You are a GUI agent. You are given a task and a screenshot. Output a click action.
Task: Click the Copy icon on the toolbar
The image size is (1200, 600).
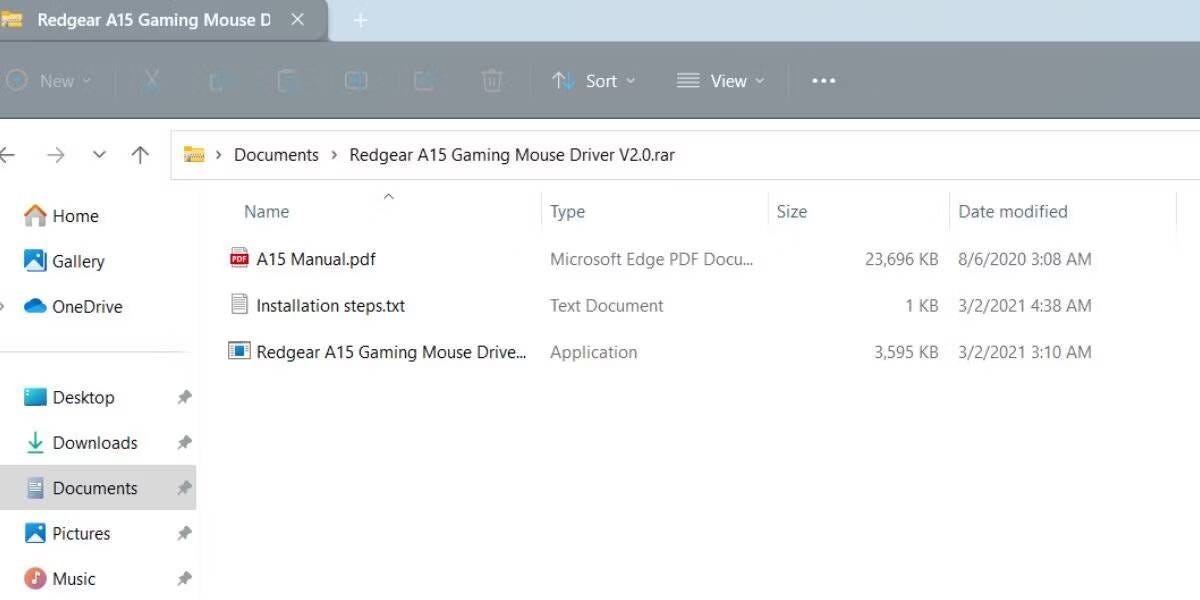tap(218, 81)
